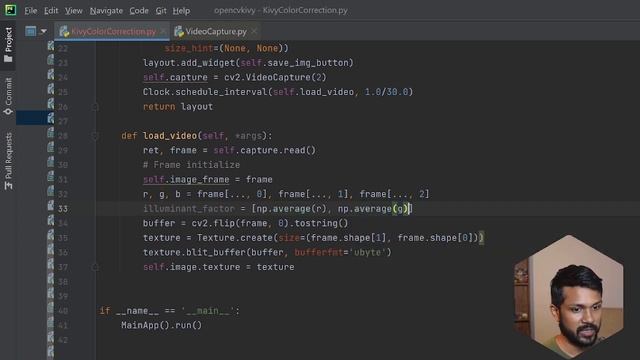The height and width of the screenshot is (360, 640).
Task: Click line number 40 in the gutter
Action: (x=62, y=311)
